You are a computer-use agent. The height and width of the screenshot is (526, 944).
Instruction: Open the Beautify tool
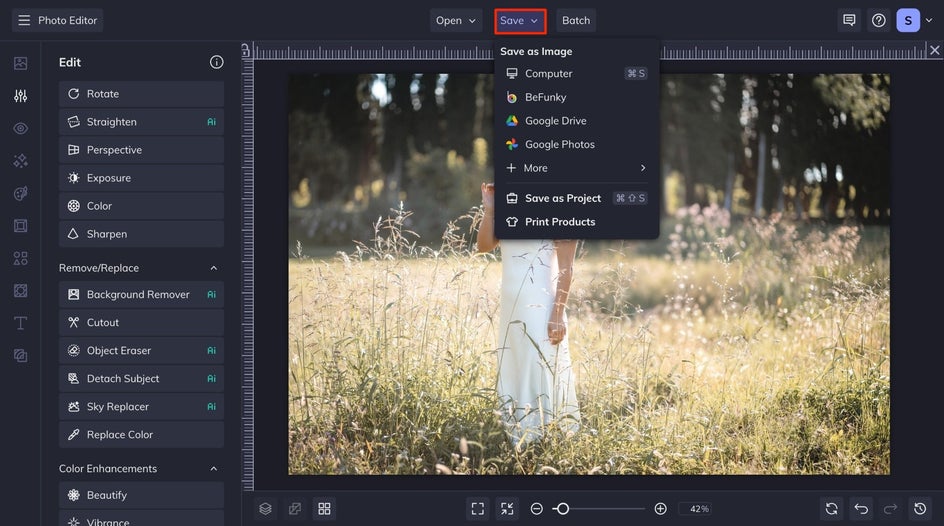click(141, 495)
